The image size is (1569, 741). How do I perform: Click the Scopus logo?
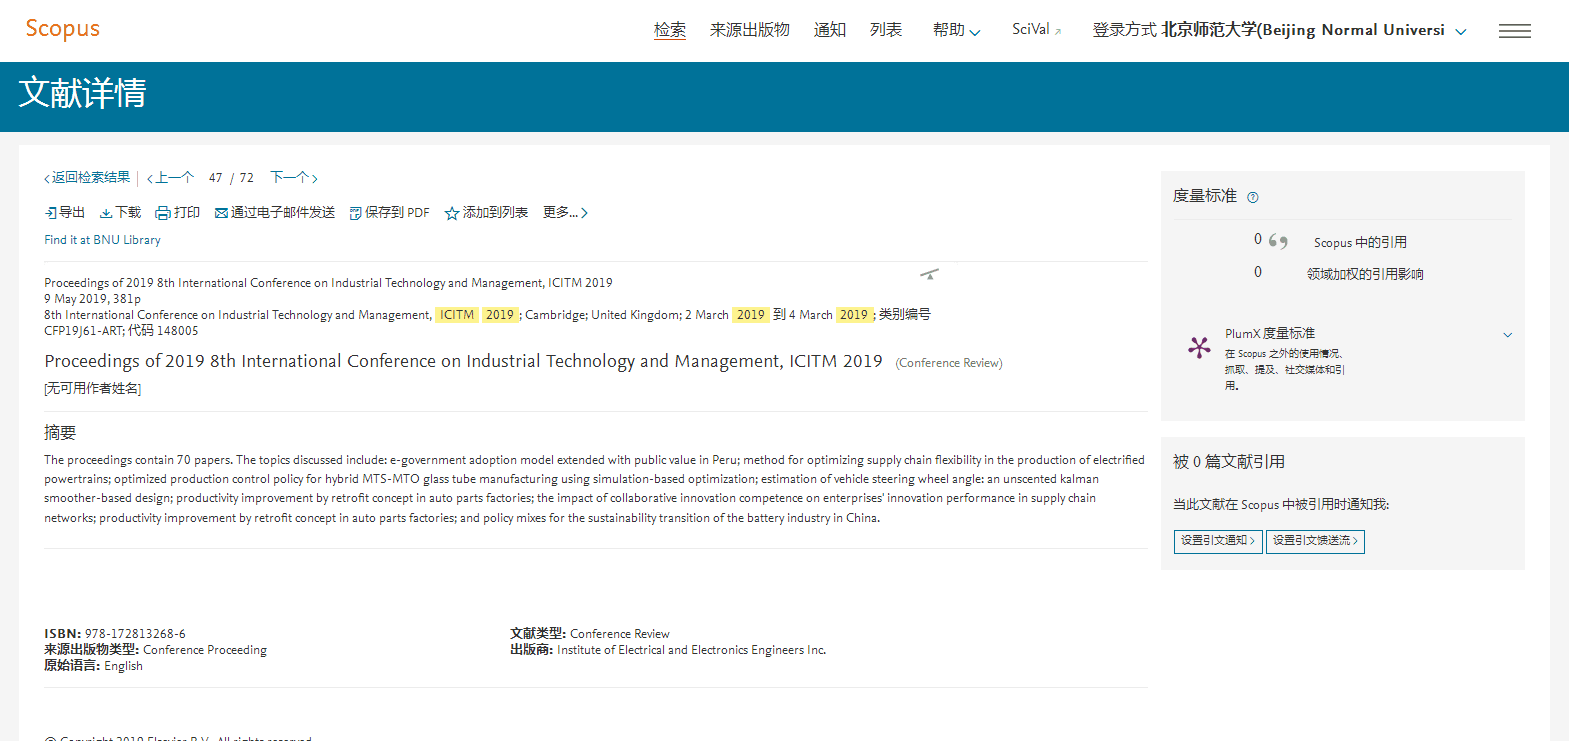click(x=62, y=29)
